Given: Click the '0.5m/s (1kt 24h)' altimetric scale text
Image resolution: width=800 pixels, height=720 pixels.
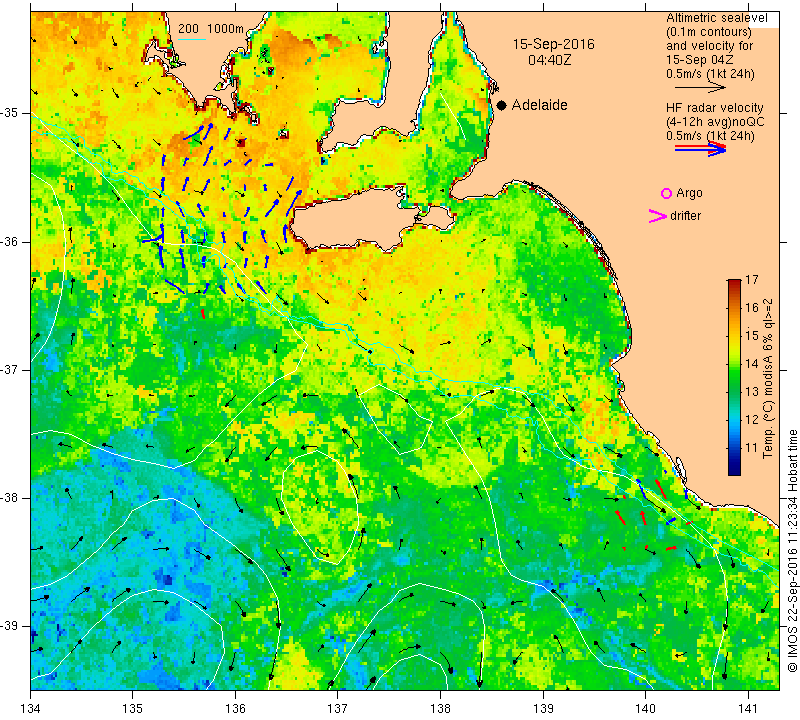Looking at the screenshot, I should pyautogui.click(x=710, y=74).
